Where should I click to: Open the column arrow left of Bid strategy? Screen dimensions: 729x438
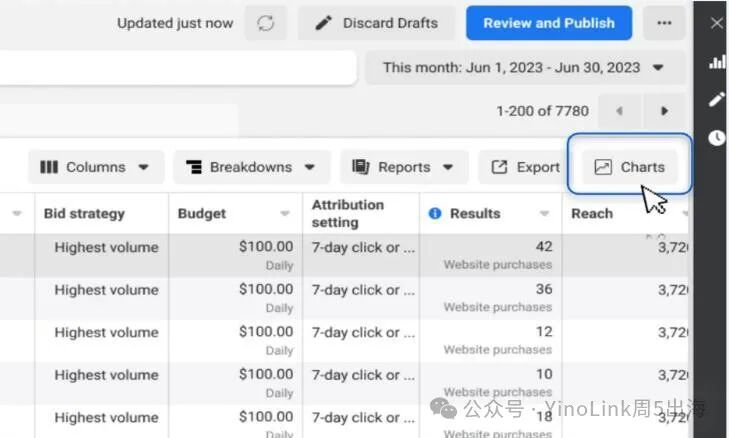17,213
